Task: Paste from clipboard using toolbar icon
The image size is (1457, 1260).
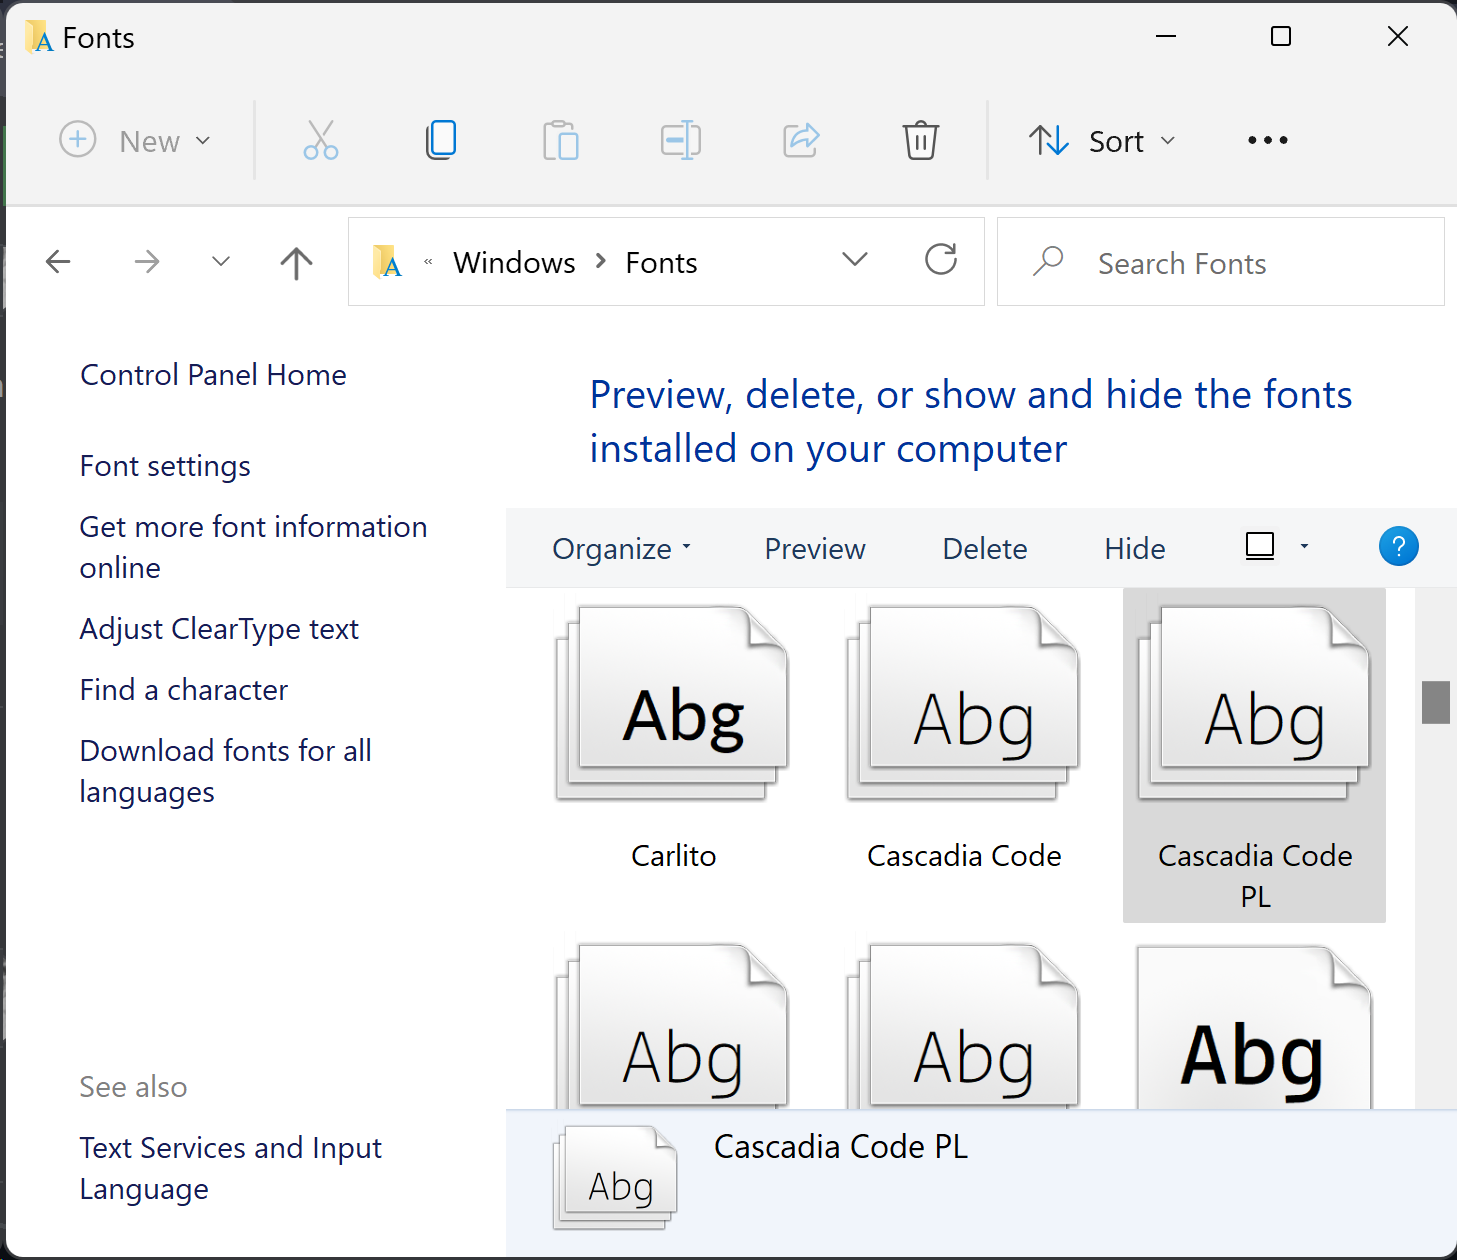Action: 560,140
